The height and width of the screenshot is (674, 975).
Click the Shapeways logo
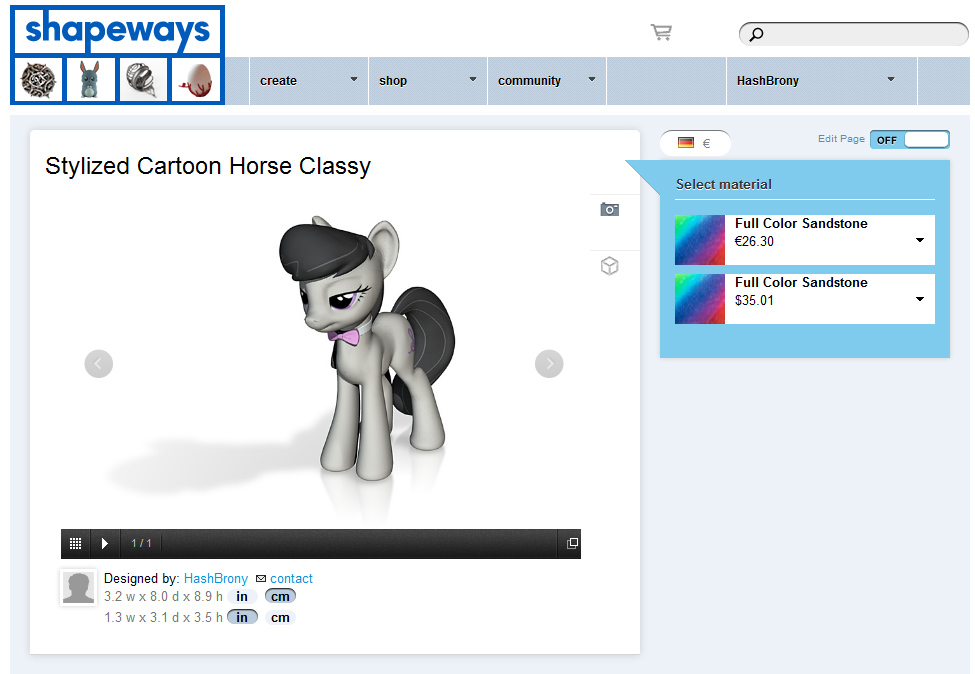click(118, 30)
